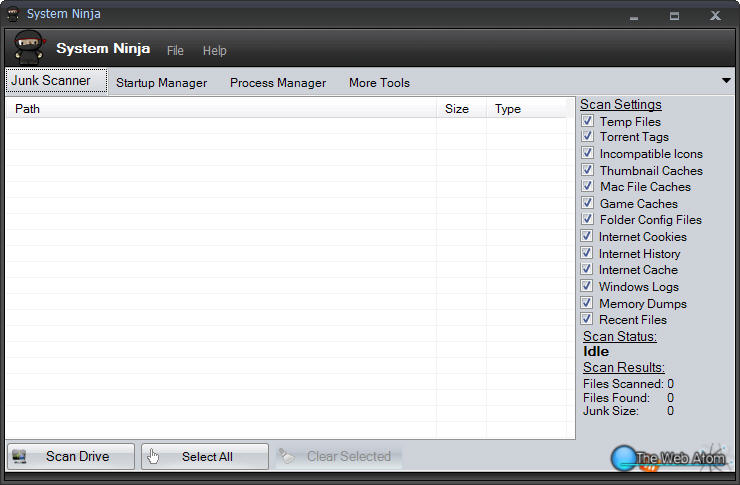Toggle the Torrent Tags checkbox

point(587,136)
